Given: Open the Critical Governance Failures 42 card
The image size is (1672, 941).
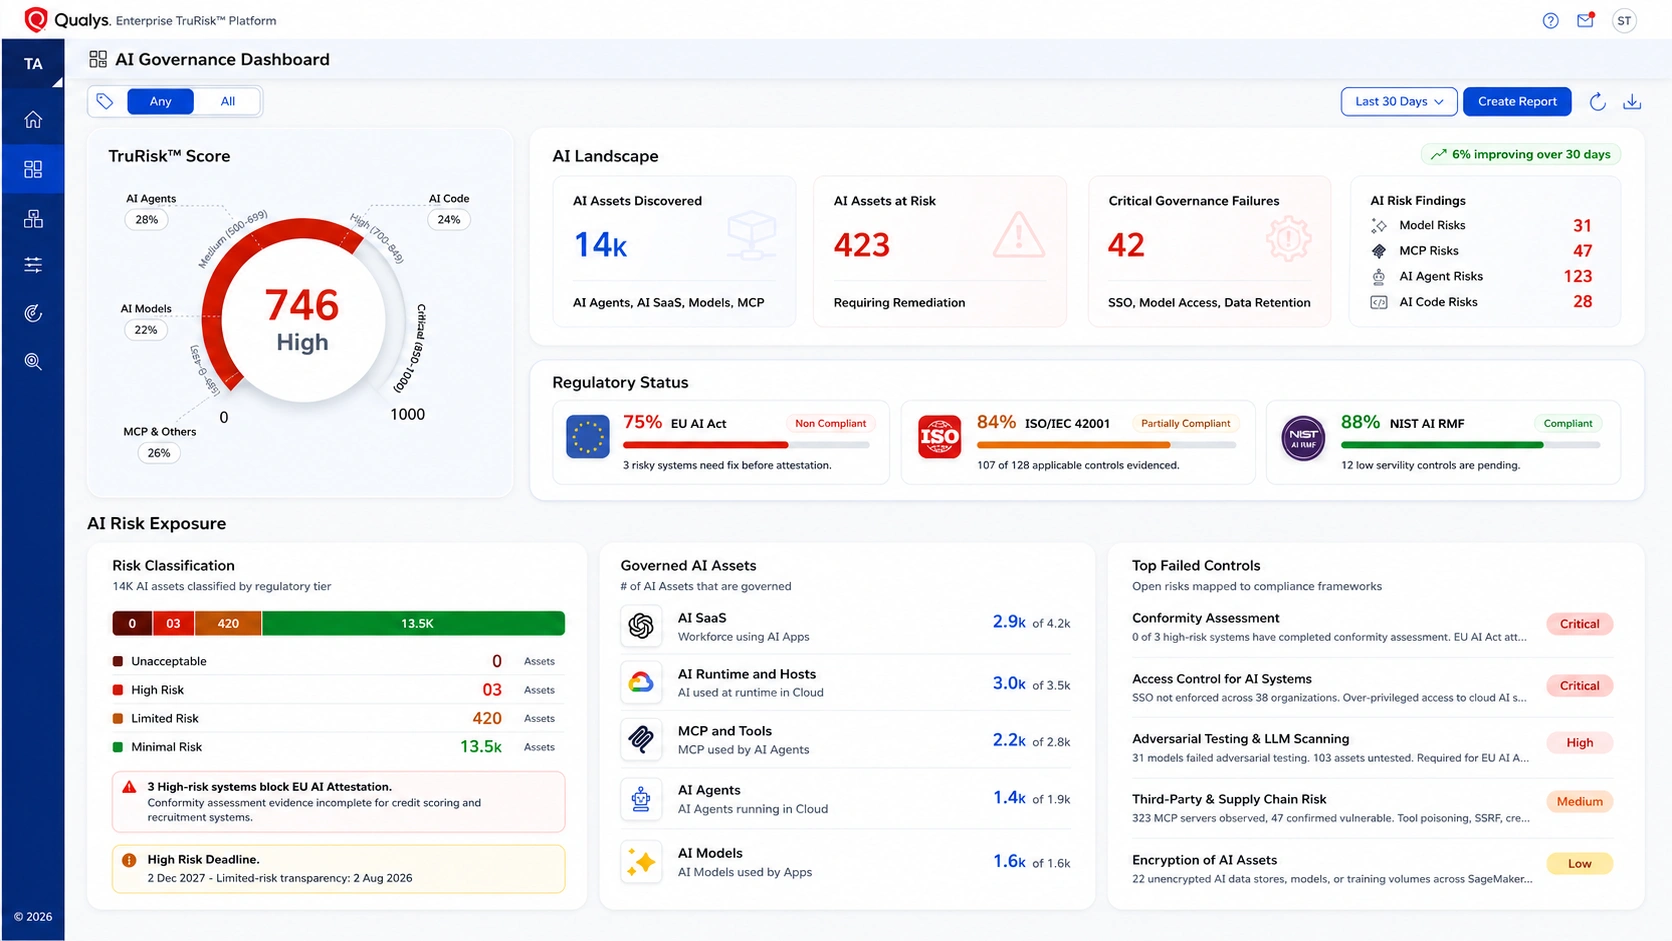Looking at the screenshot, I should click(1210, 251).
